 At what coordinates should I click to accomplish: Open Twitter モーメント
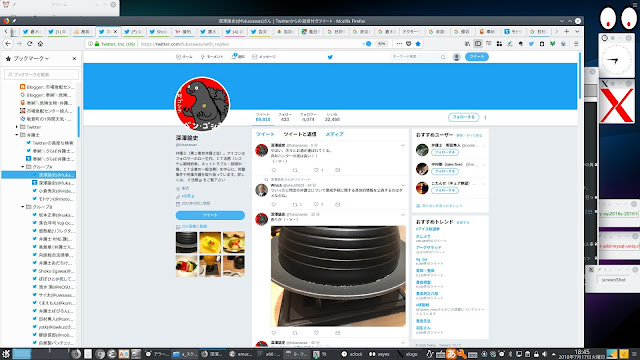[x=212, y=57]
